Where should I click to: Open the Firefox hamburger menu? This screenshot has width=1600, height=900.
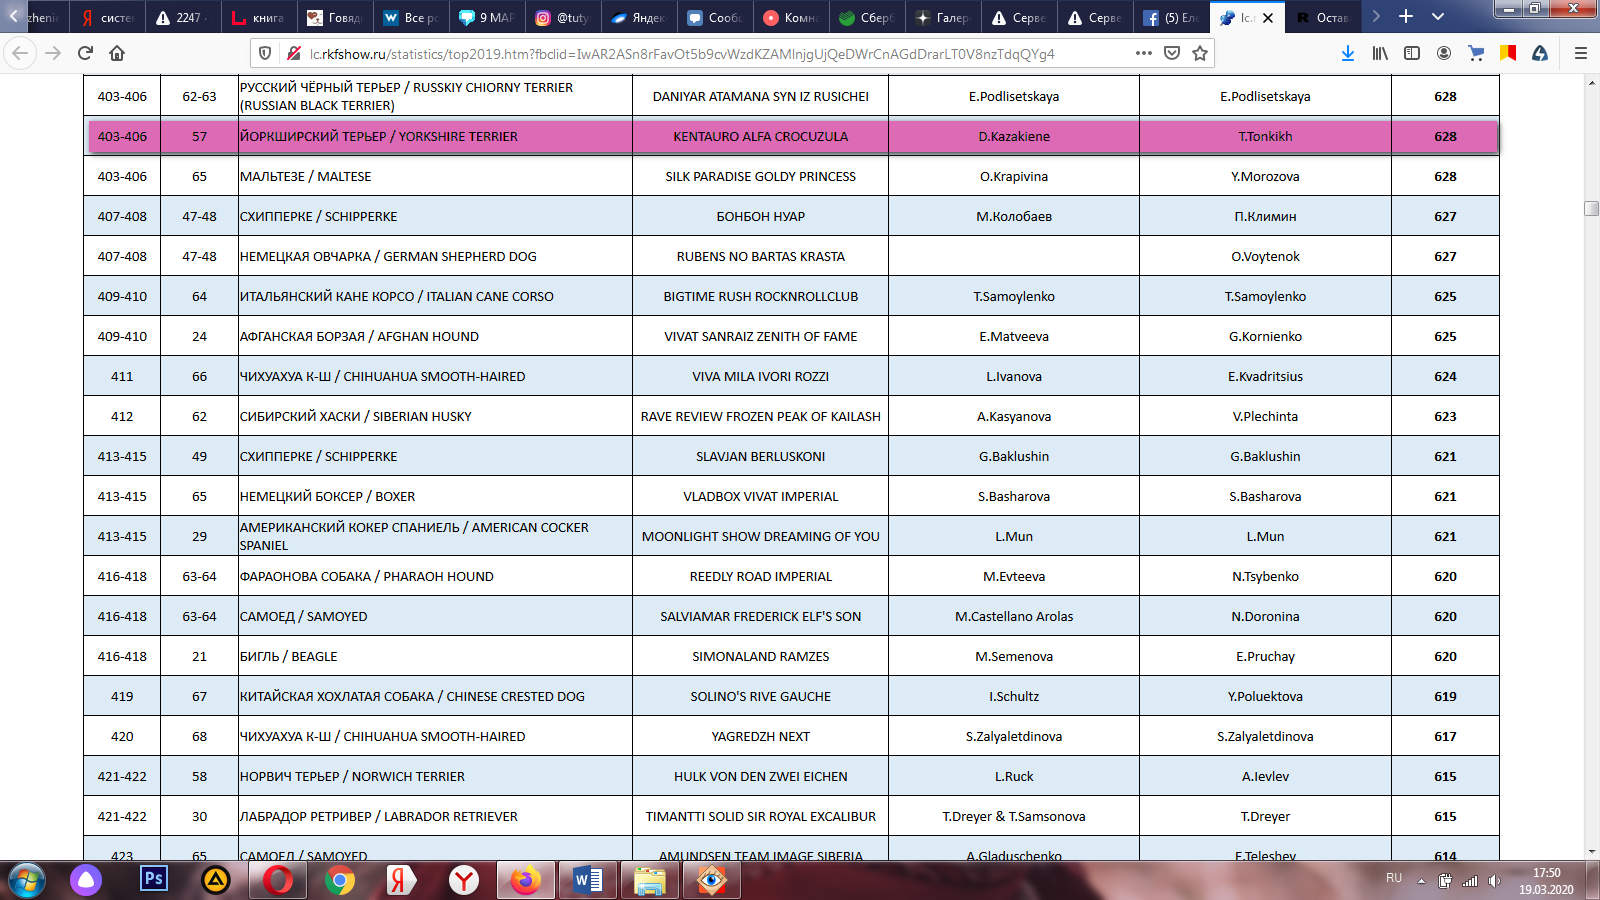tap(1581, 53)
